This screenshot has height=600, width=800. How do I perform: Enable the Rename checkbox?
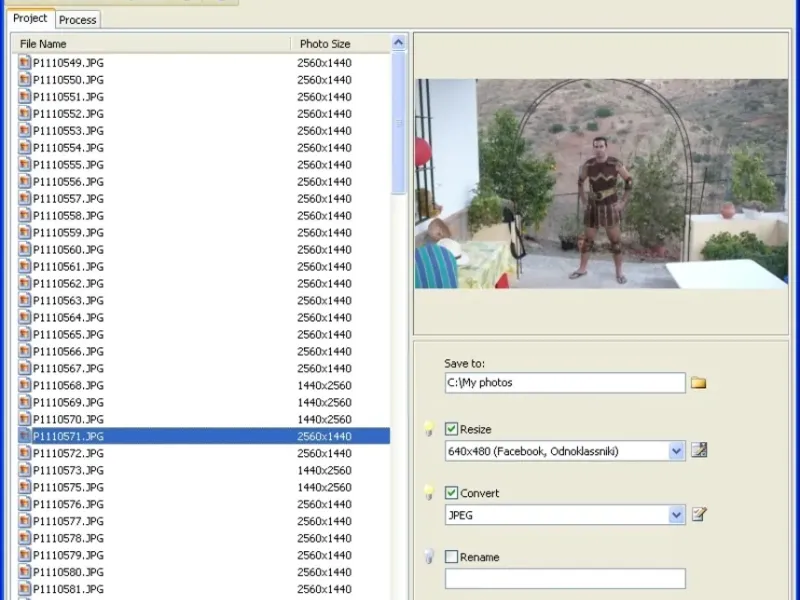pyautogui.click(x=452, y=557)
